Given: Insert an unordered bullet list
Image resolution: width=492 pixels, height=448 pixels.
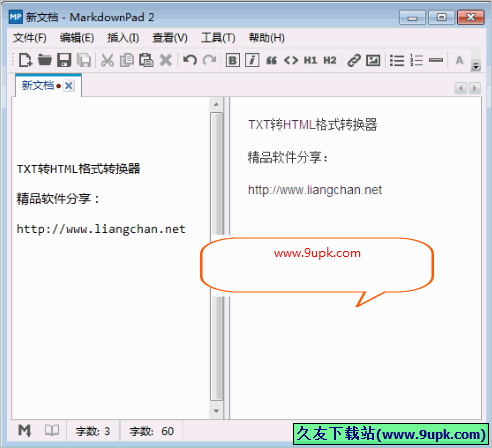Looking at the screenshot, I should point(397,60).
